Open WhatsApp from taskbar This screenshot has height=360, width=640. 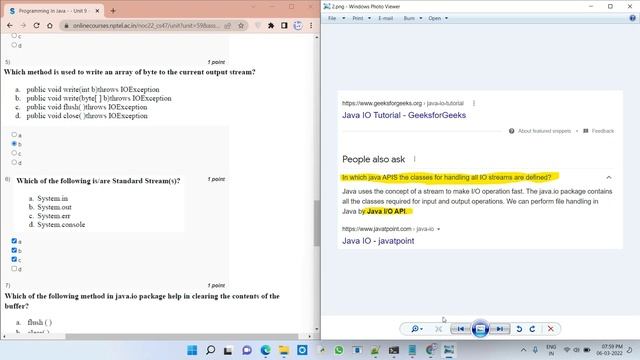point(339,350)
